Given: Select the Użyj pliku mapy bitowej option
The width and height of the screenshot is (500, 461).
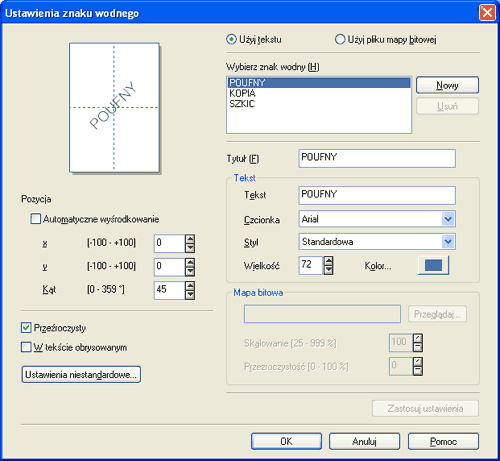Looking at the screenshot, I should (340, 40).
